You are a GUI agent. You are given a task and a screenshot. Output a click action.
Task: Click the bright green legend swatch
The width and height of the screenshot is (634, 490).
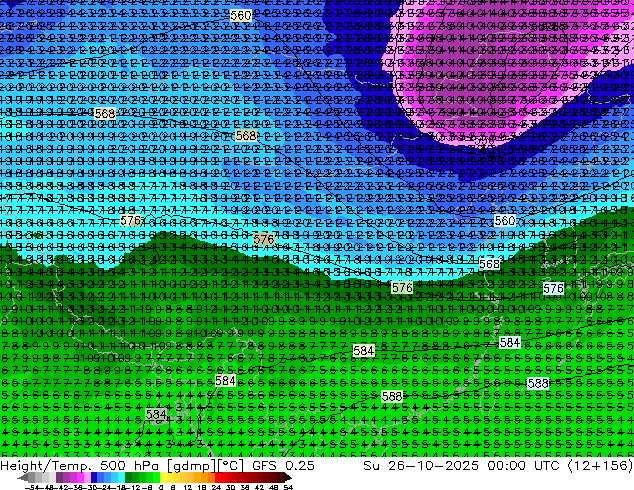(x=156, y=477)
